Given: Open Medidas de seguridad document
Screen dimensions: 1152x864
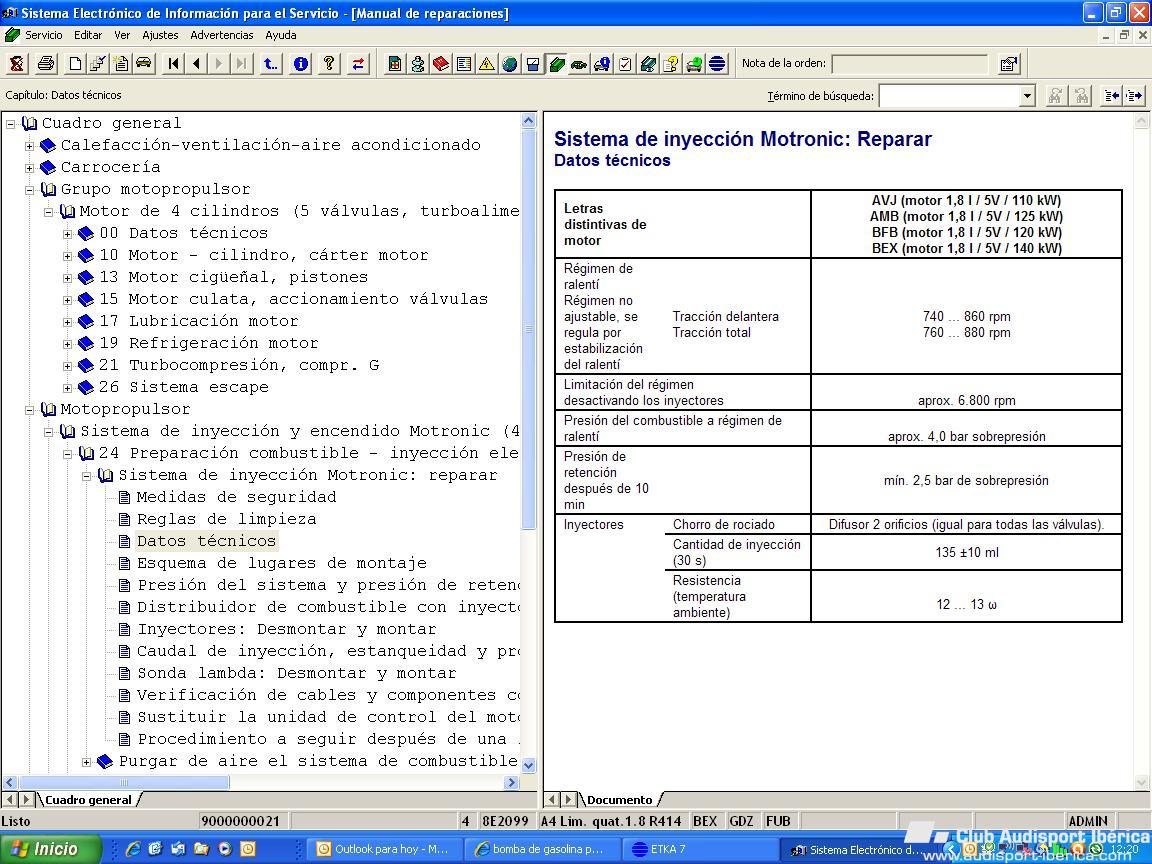Looking at the screenshot, I should [237, 497].
